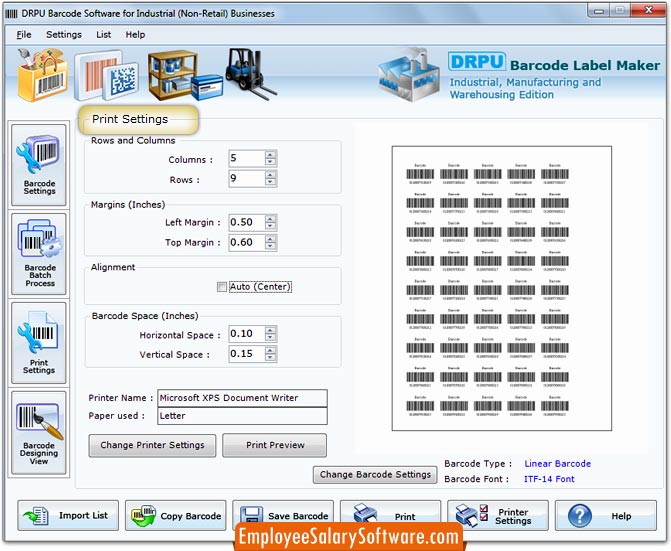This screenshot has height=551, width=671.
Task: Increase Horizontal Space with up arrow
Action: coord(270,330)
